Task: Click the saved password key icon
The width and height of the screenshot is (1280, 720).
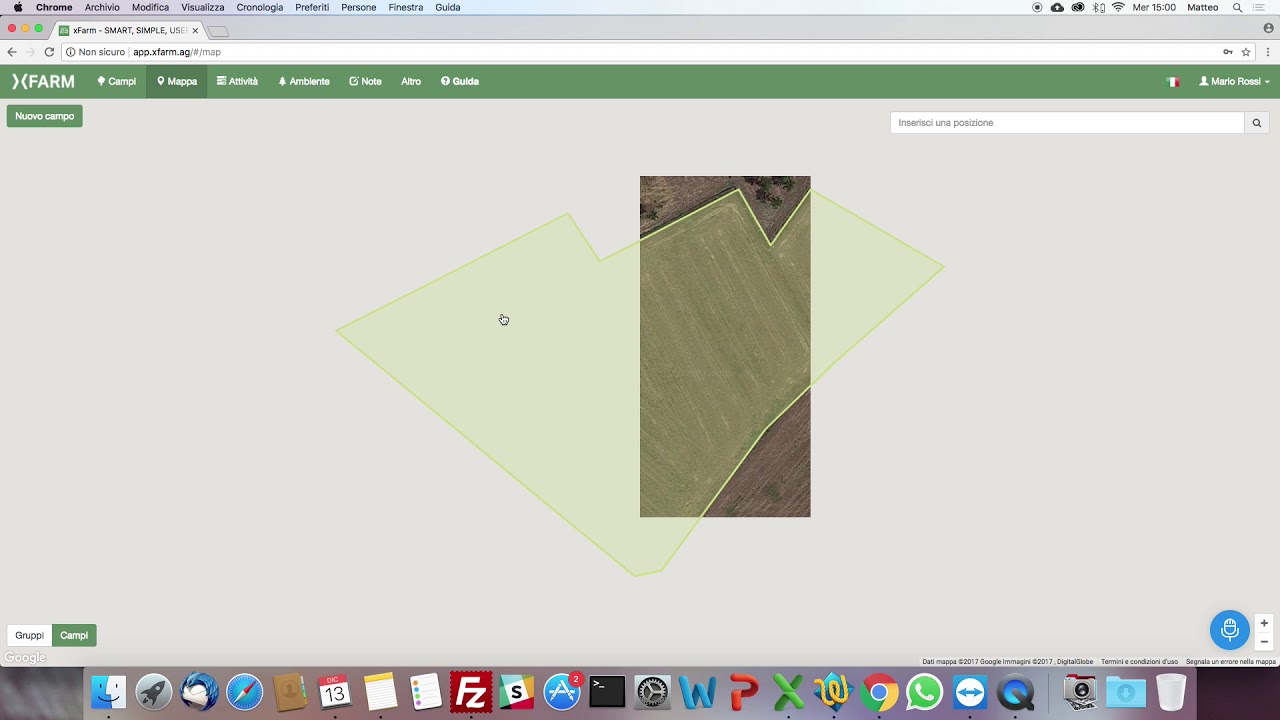Action: [x=1228, y=52]
